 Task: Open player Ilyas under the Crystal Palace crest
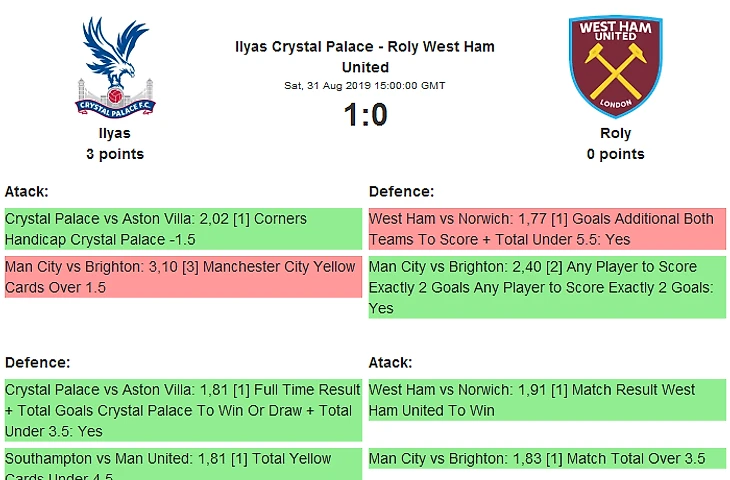114,133
